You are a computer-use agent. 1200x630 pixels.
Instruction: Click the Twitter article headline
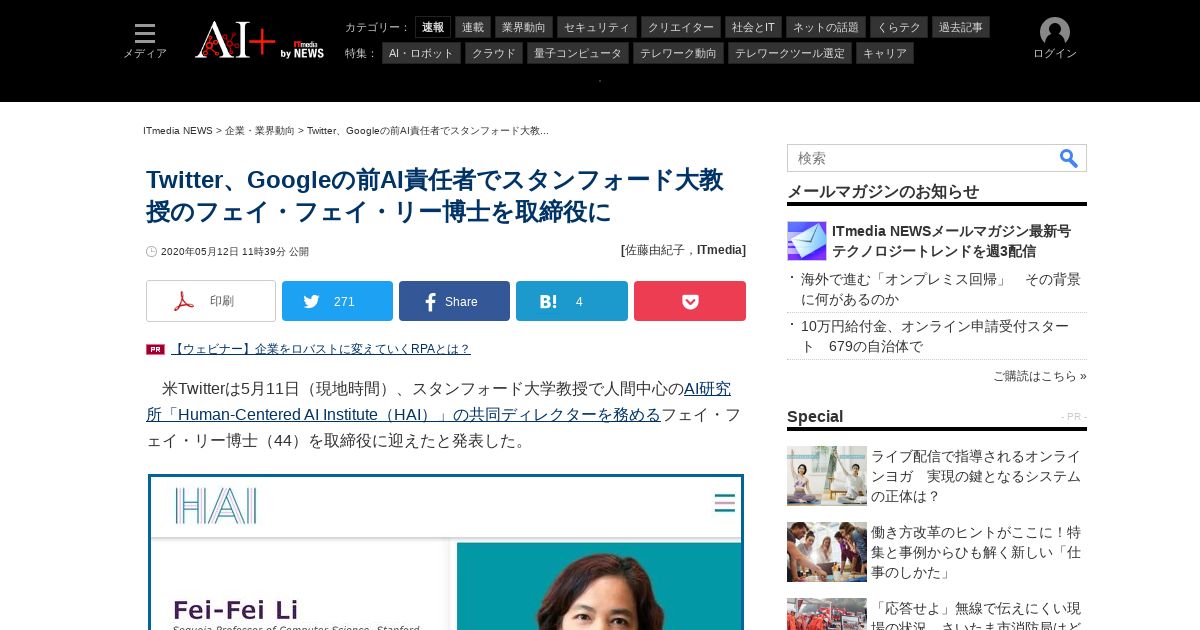click(x=435, y=196)
